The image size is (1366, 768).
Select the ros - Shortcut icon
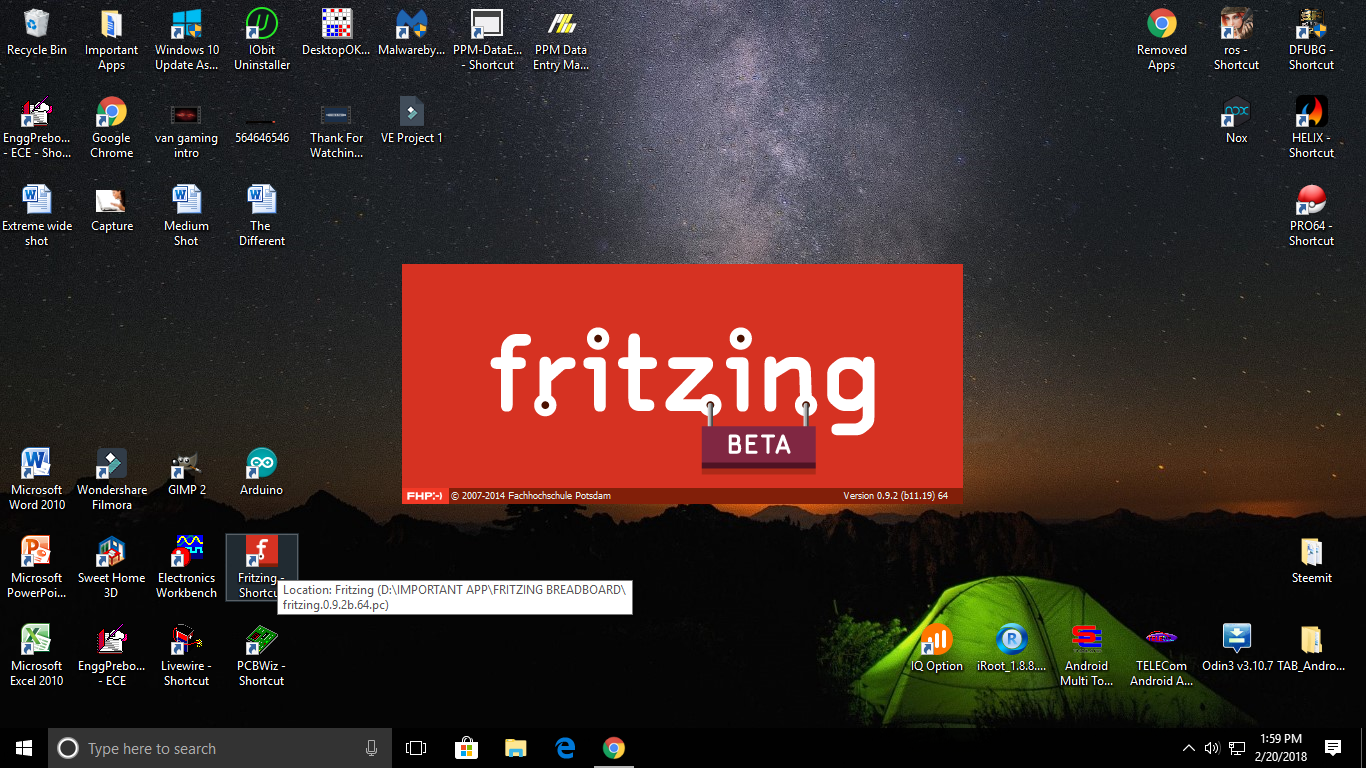pyautogui.click(x=1236, y=40)
